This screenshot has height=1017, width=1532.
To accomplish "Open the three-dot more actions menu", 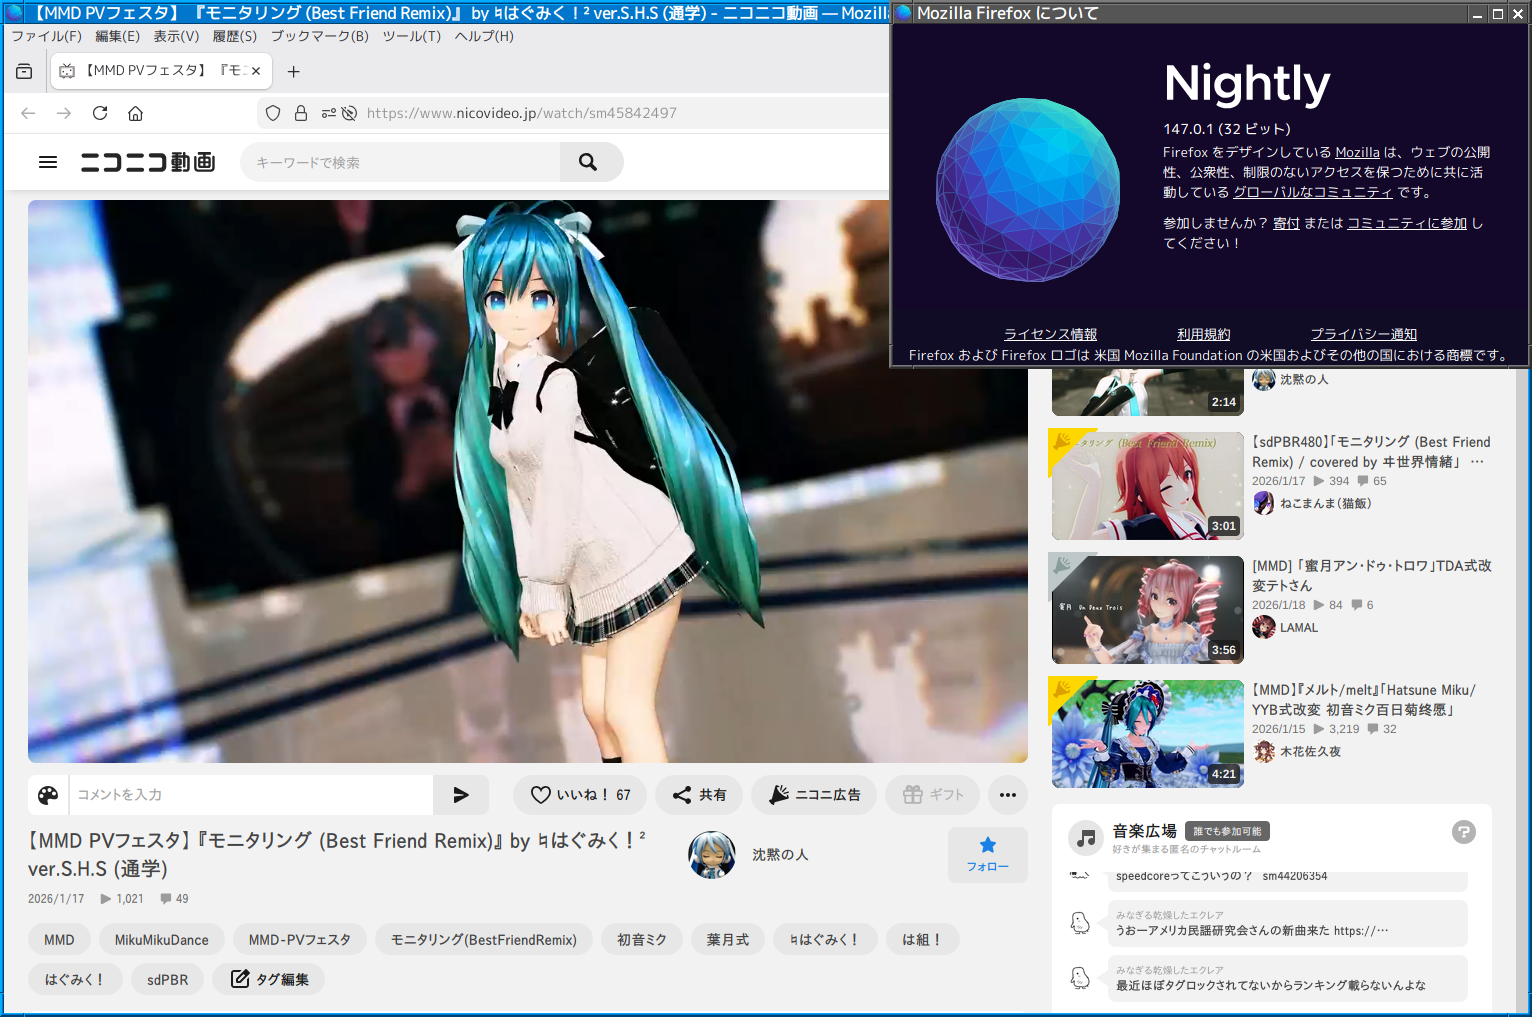I will click(x=1008, y=795).
